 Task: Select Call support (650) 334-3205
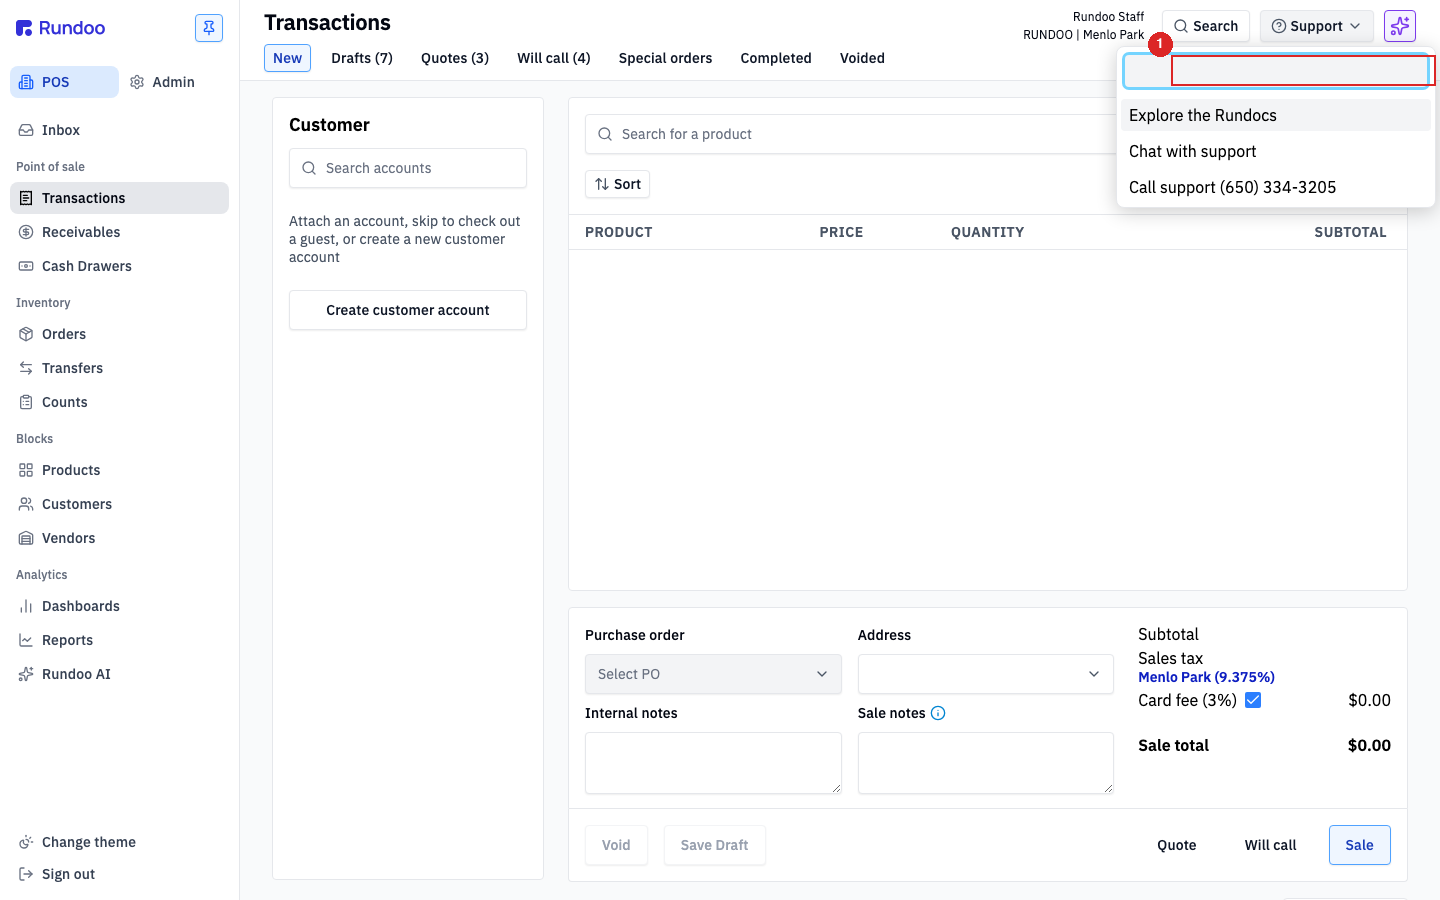click(1276, 187)
